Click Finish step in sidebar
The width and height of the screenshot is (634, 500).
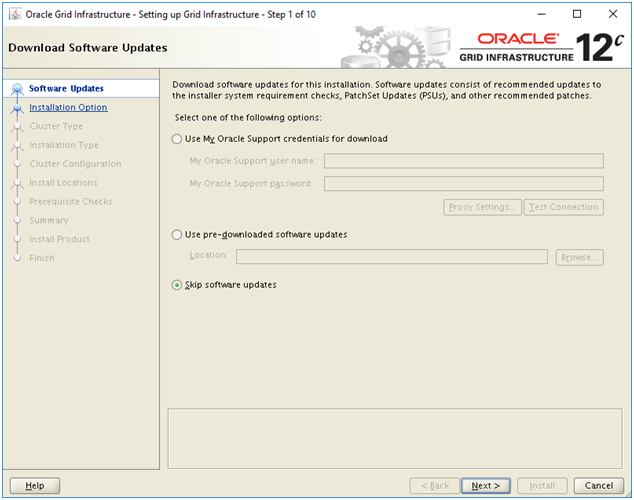click(42, 258)
